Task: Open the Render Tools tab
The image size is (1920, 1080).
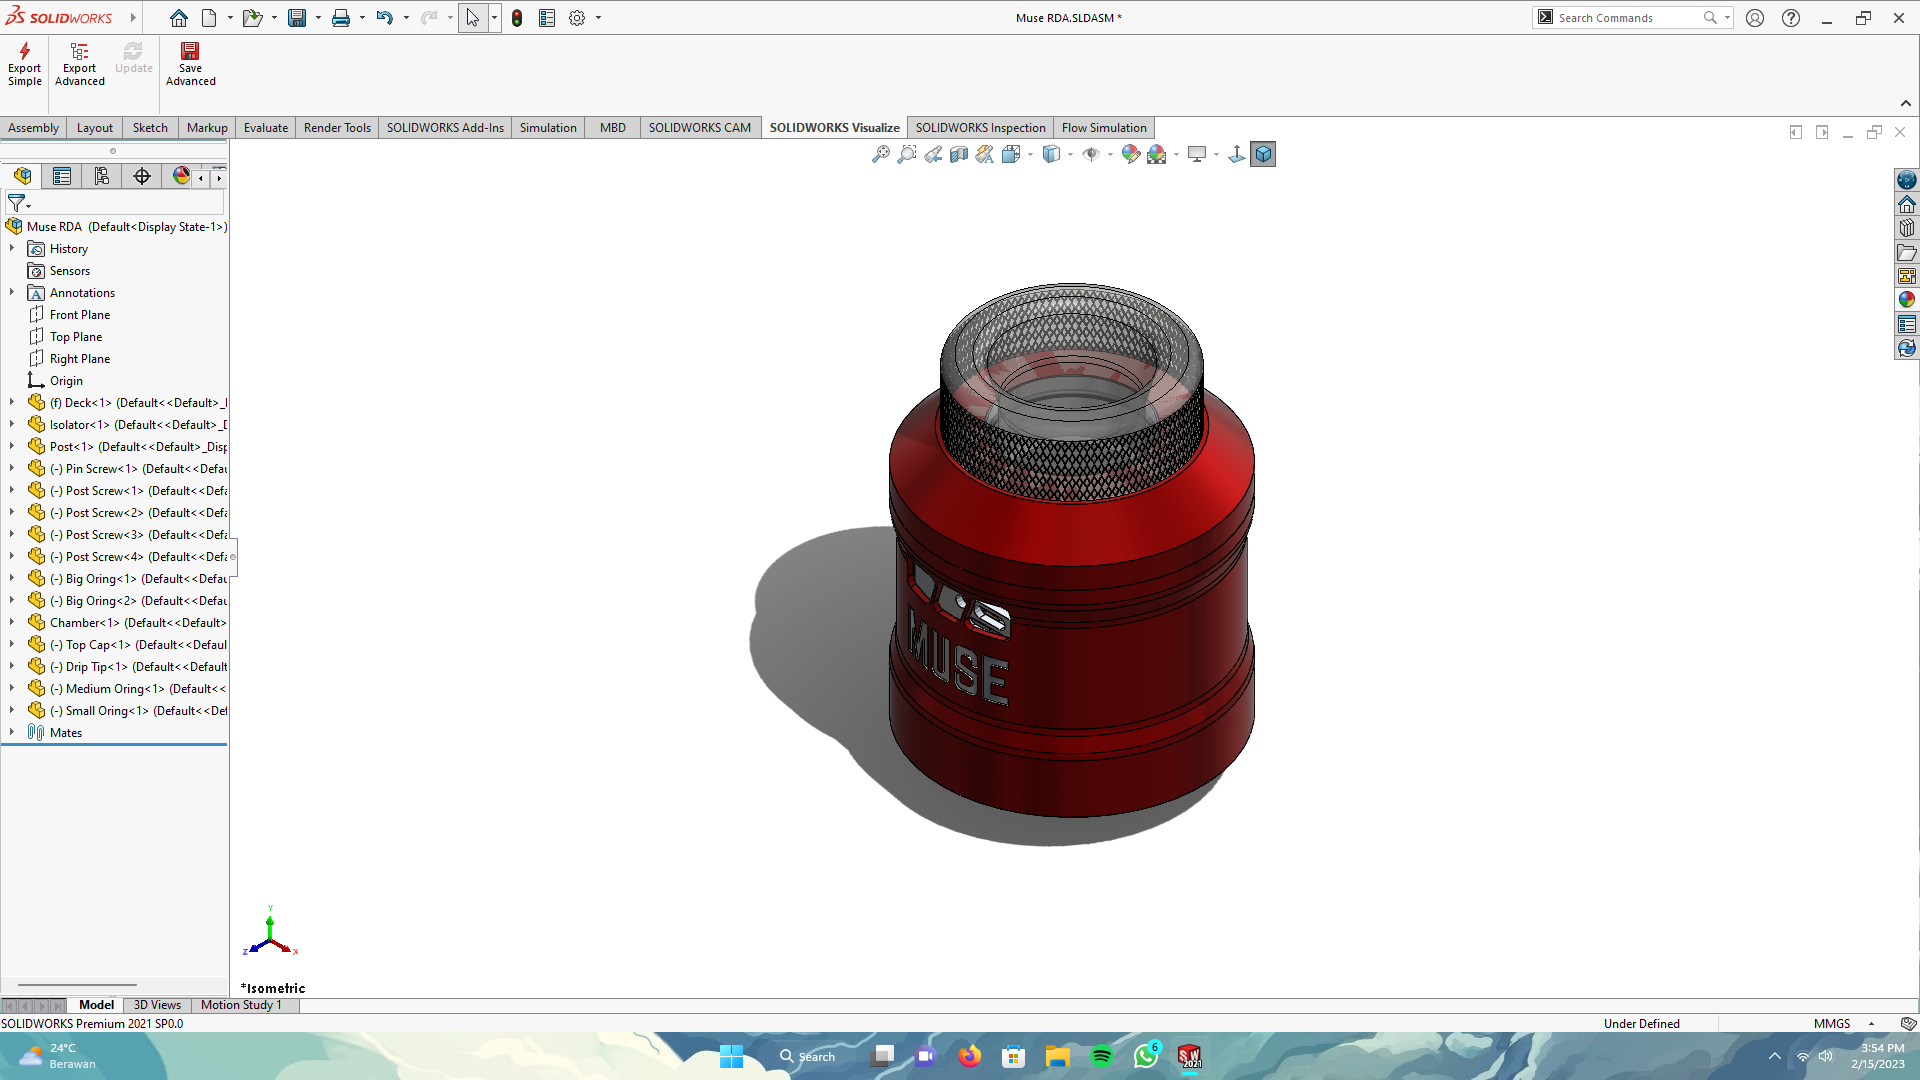Action: coord(337,128)
